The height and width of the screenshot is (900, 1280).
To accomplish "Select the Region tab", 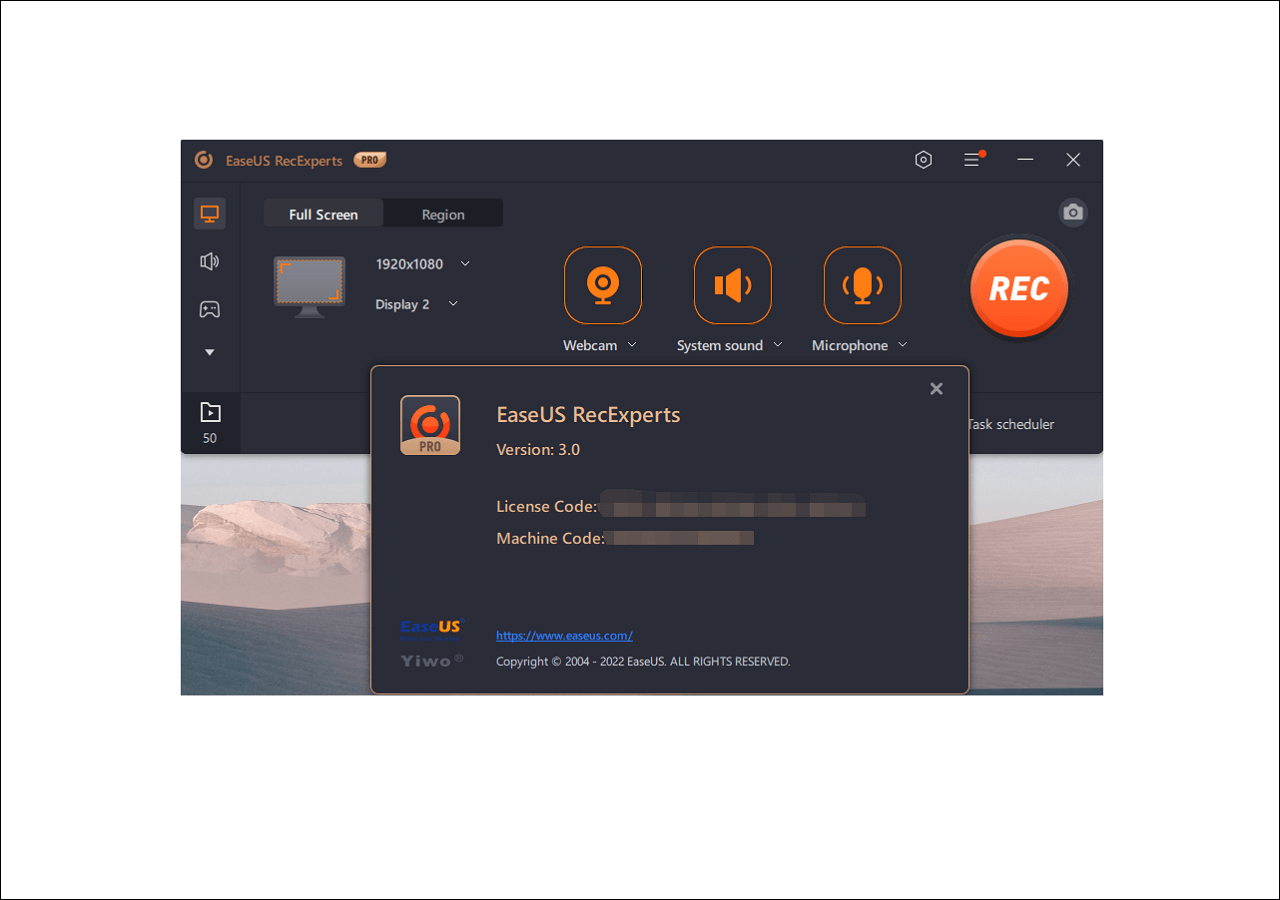I will coord(443,214).
